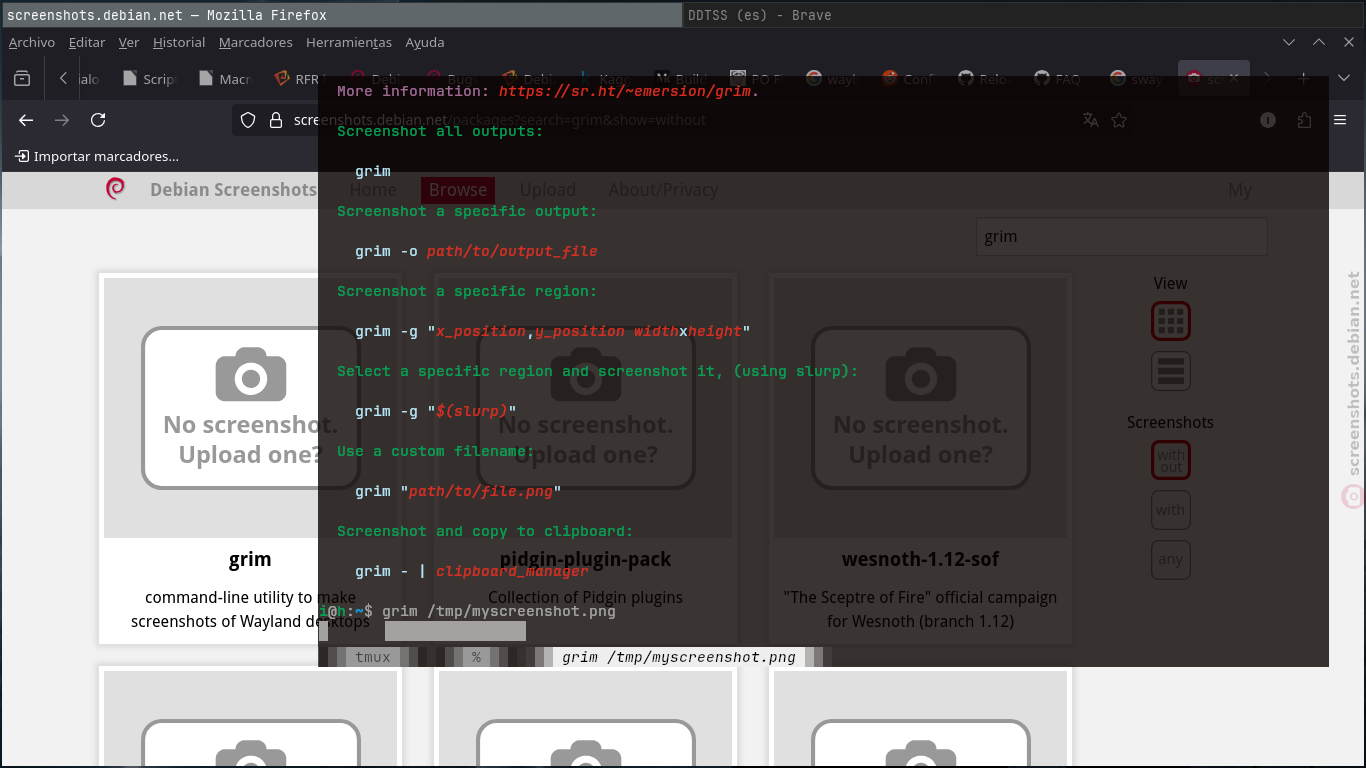Screen dimensions: 1366x768
Task: Open the Herramientas menu
Action: (349, 42)
